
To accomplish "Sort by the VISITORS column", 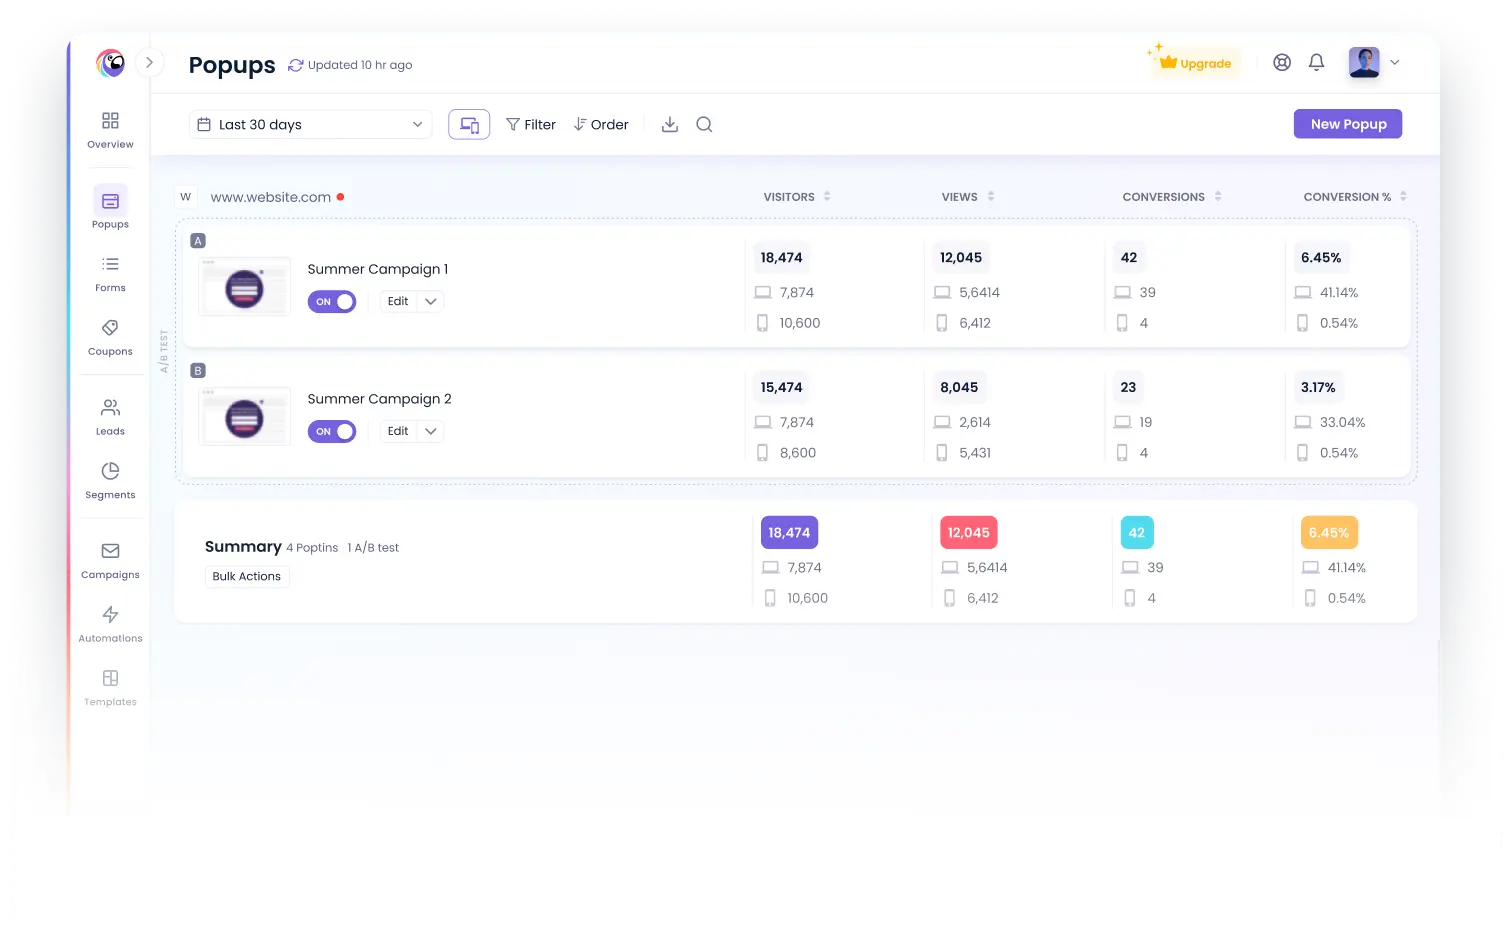I will (797, 197).
